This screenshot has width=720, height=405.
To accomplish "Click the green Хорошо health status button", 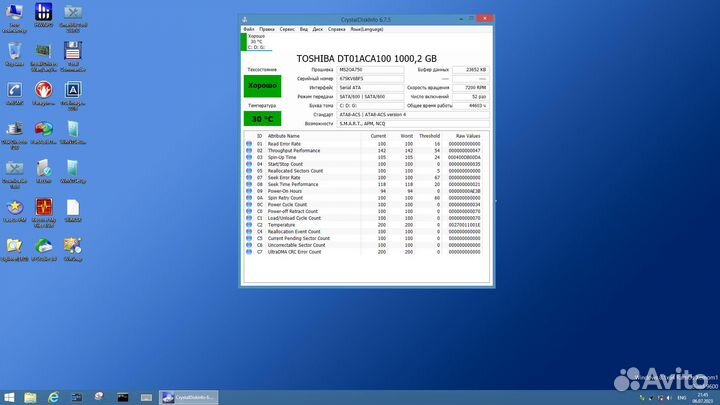I will click(262, 86).
